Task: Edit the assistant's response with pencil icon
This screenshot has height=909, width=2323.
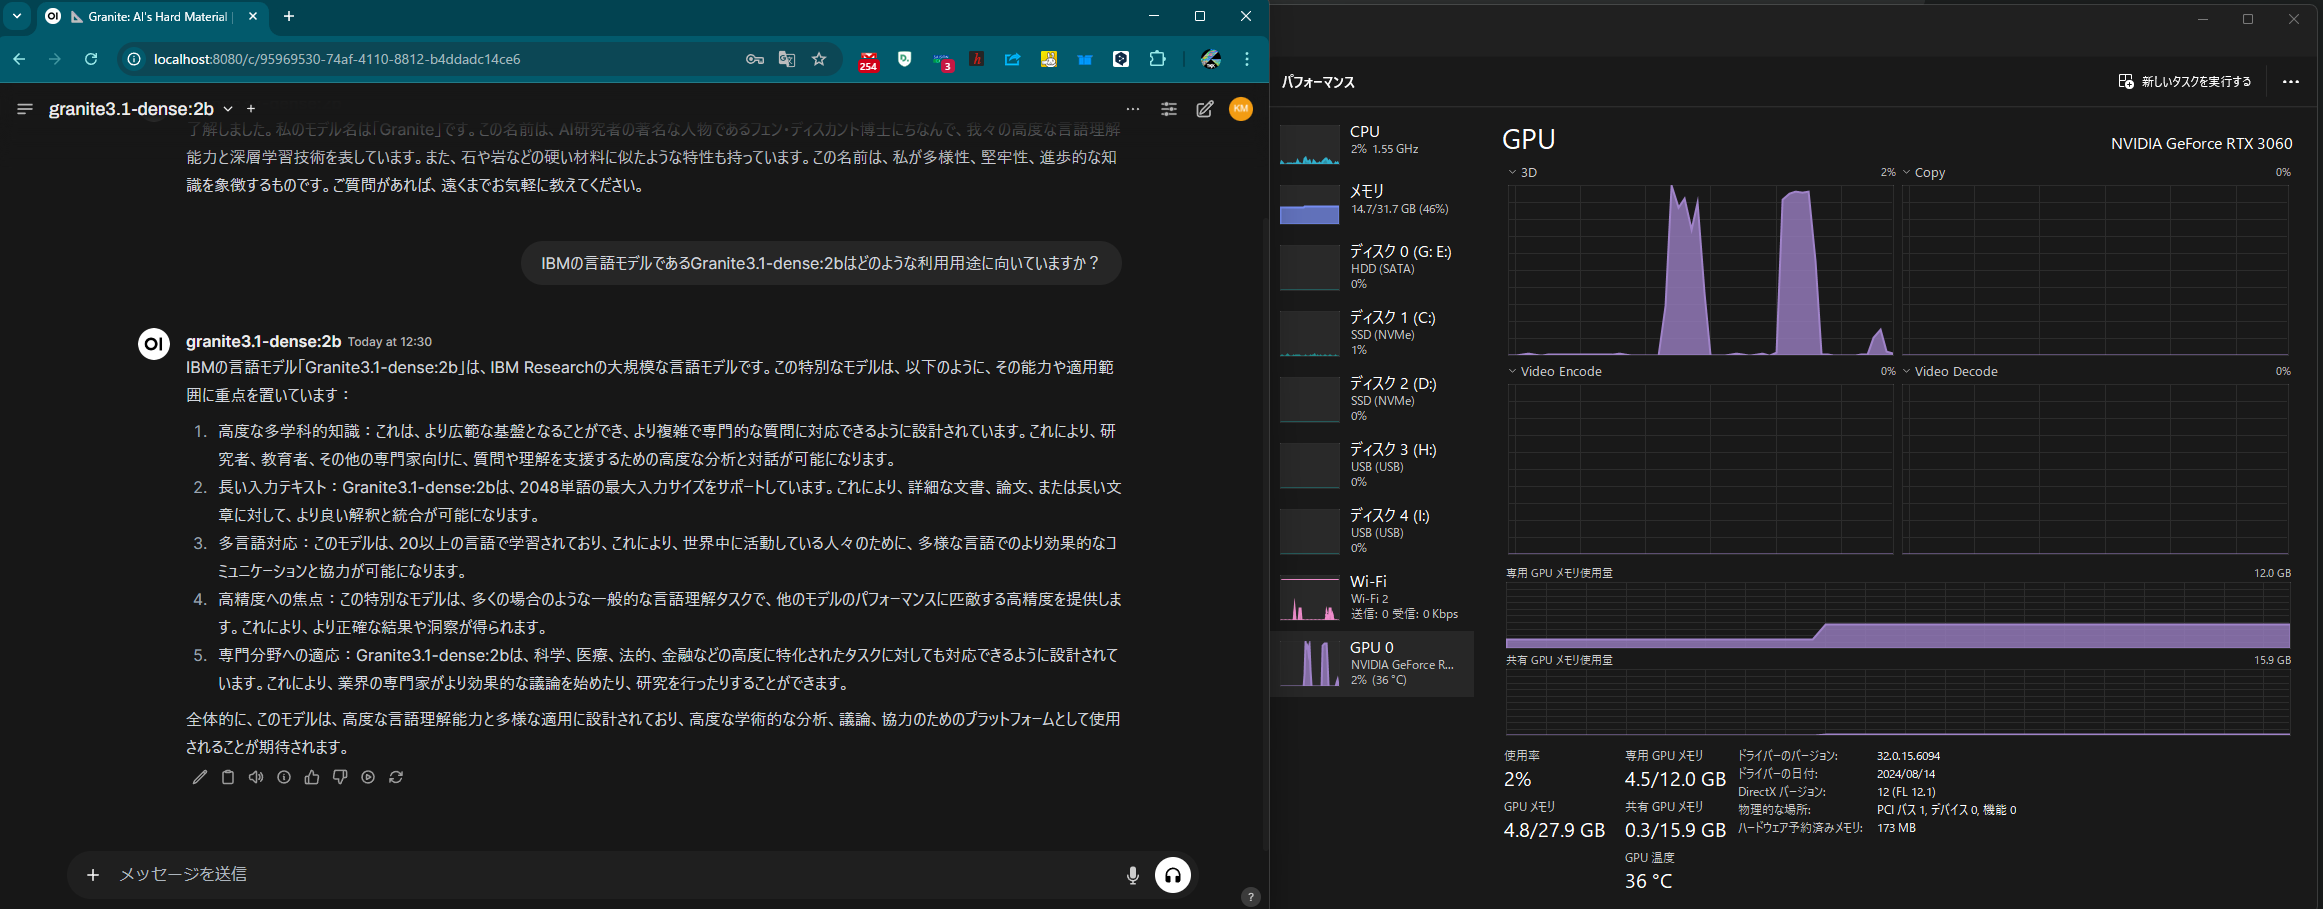Action: (200, 777)
